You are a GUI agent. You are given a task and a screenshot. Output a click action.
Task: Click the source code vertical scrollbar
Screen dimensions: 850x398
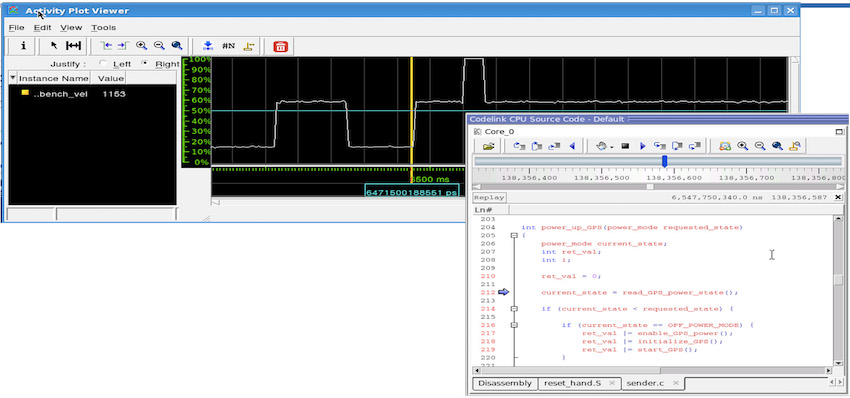[839, 290]
